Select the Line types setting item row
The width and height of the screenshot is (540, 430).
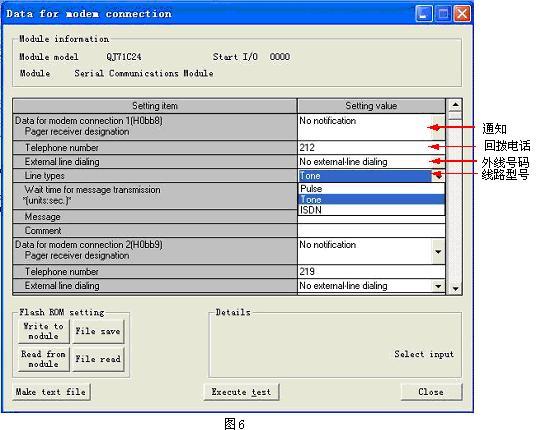(x=155, y=176)
